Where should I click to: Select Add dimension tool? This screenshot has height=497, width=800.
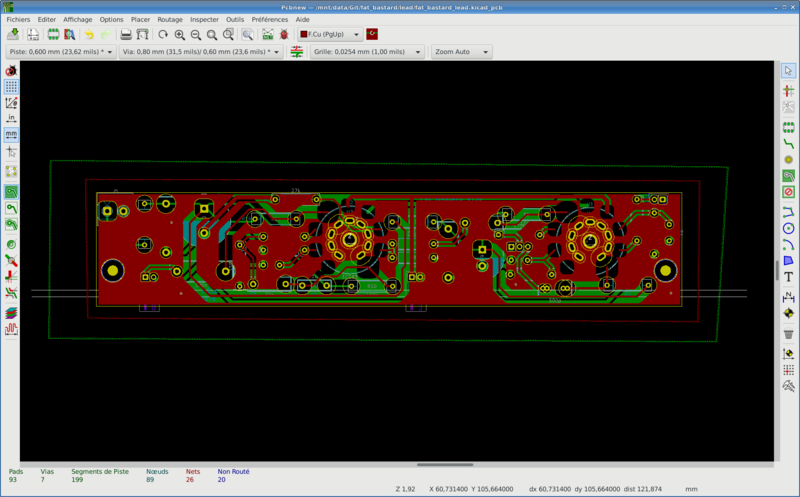click(788, 297)
